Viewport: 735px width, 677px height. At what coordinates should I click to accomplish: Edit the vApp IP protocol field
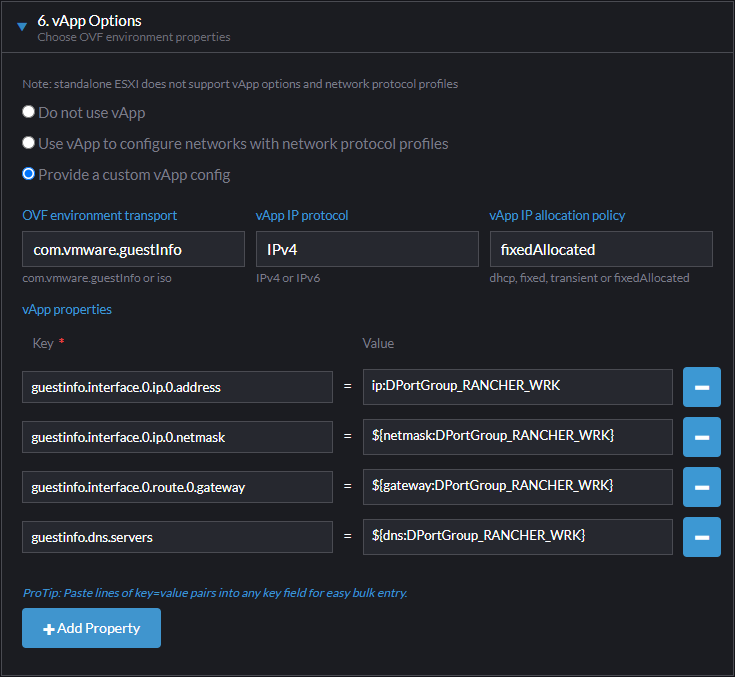tap(367, 249)
